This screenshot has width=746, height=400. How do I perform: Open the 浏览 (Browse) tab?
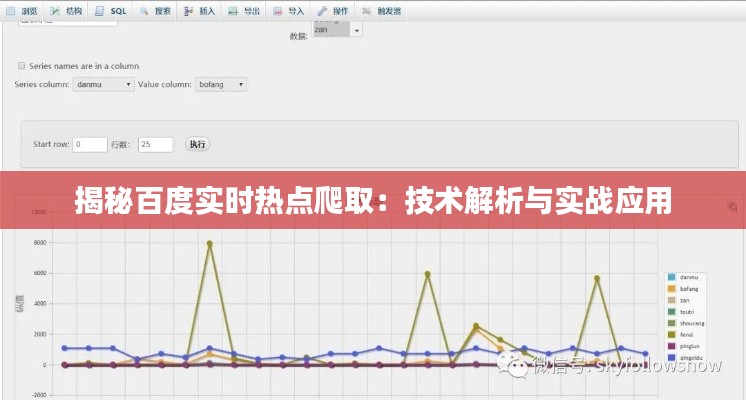pos(21,10)
